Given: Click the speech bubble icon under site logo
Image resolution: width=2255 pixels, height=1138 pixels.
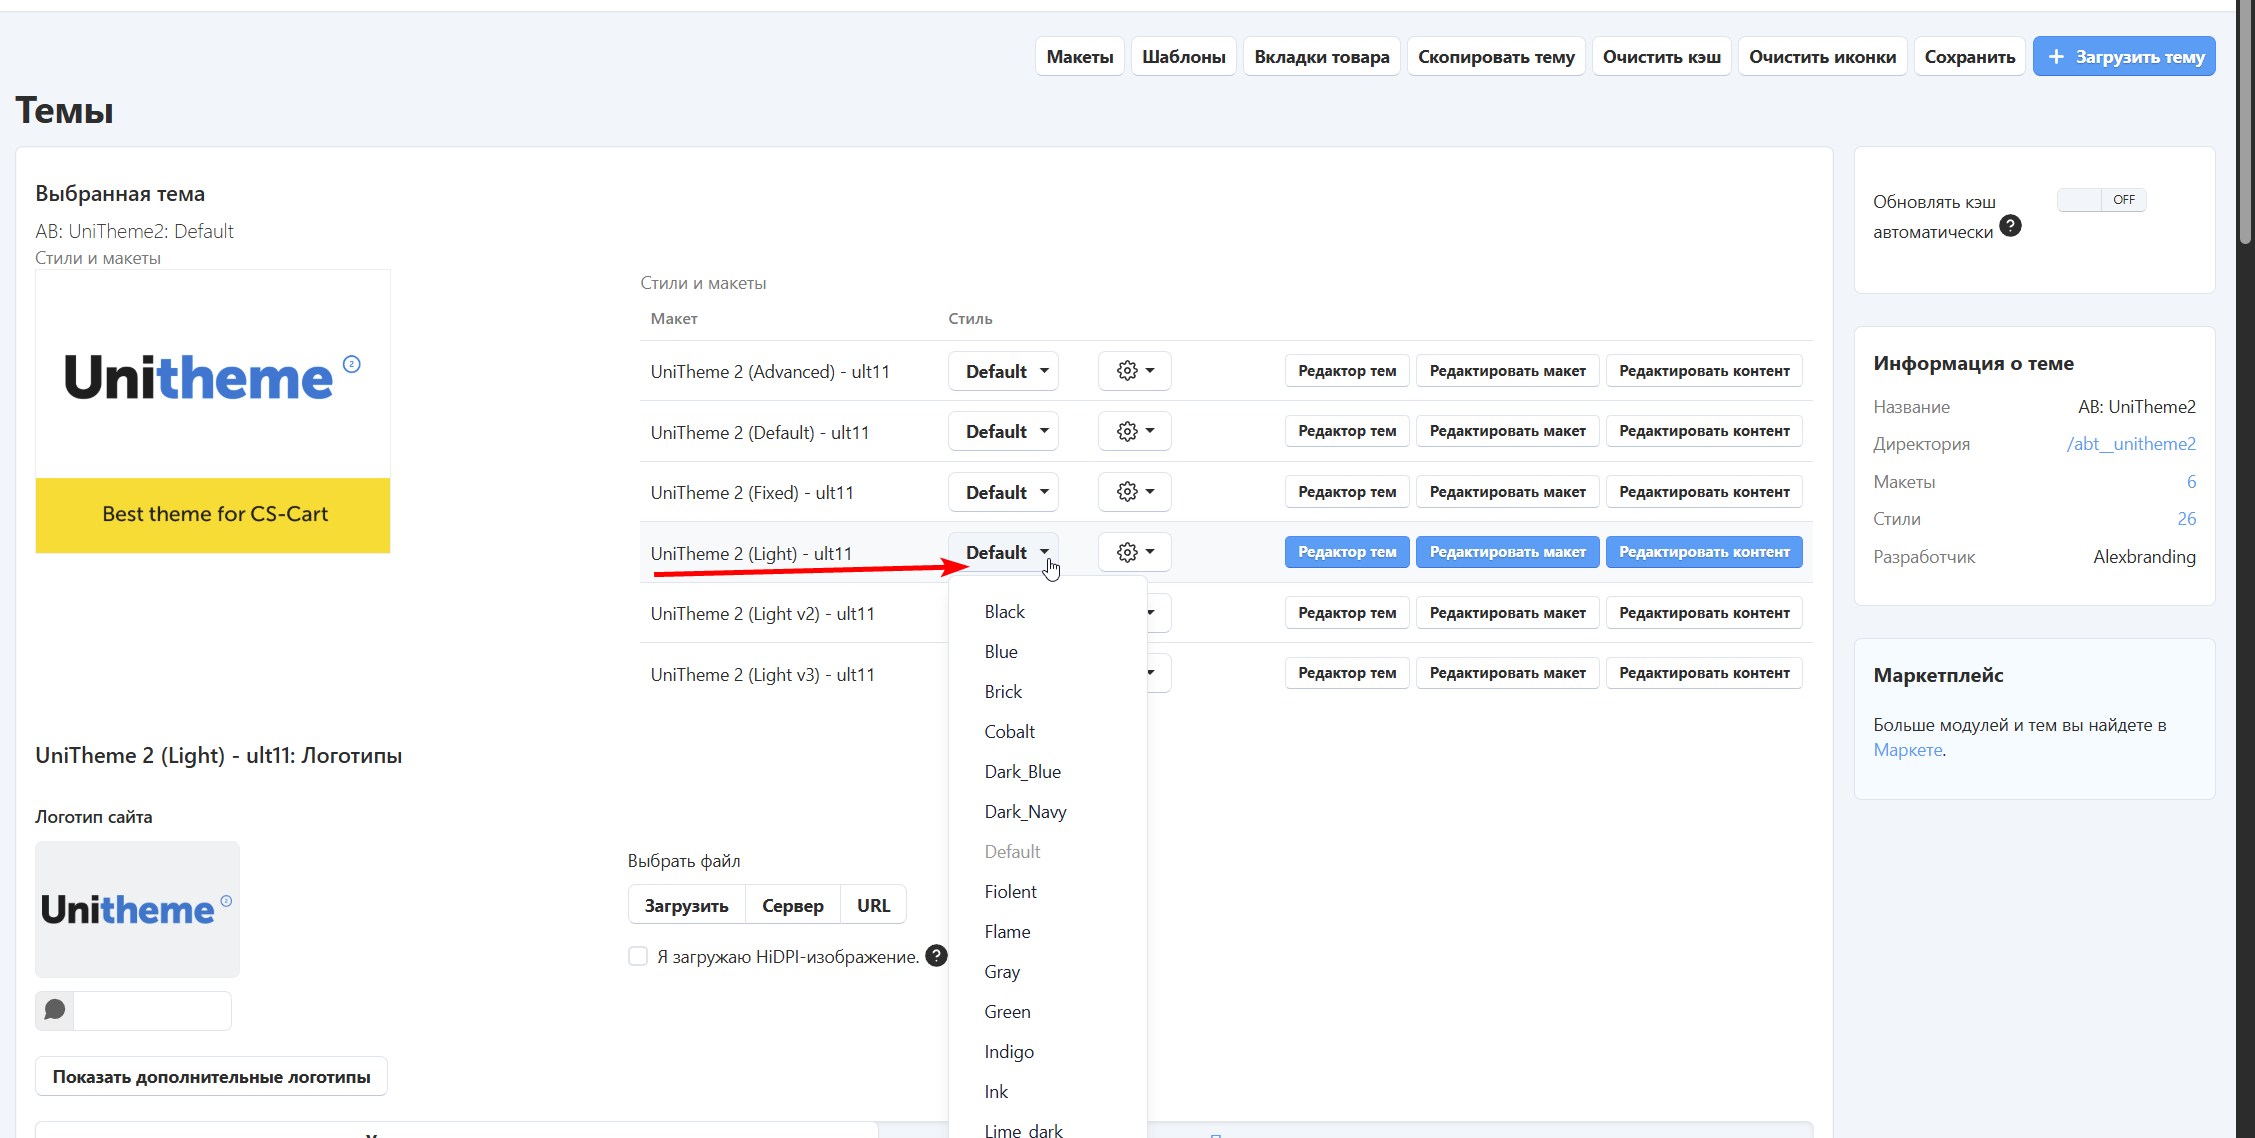Looking at the screenshot, I should 55,1010.
